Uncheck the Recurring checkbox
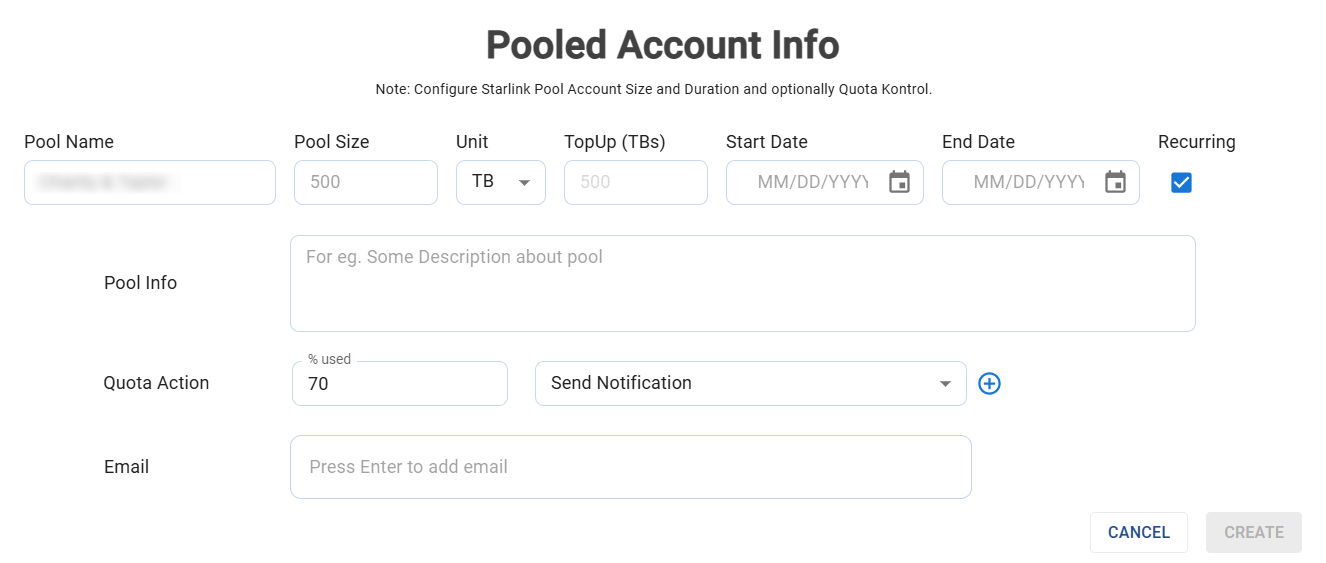This screenshot has height=563, width=1326. (1181, 182)
